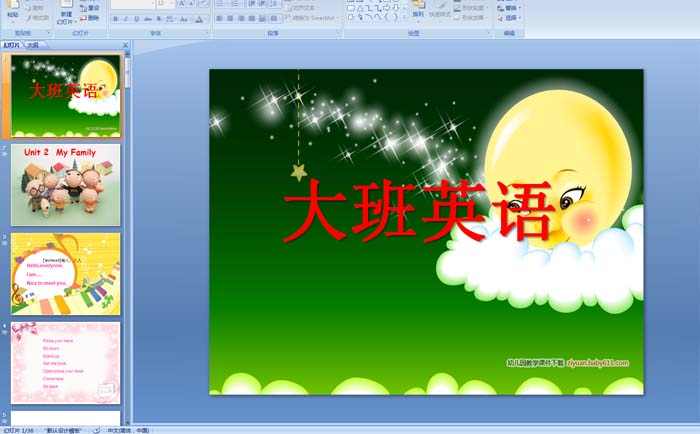Toggle strikethrough formatting
700x434 pixels.
click(147, 19)
